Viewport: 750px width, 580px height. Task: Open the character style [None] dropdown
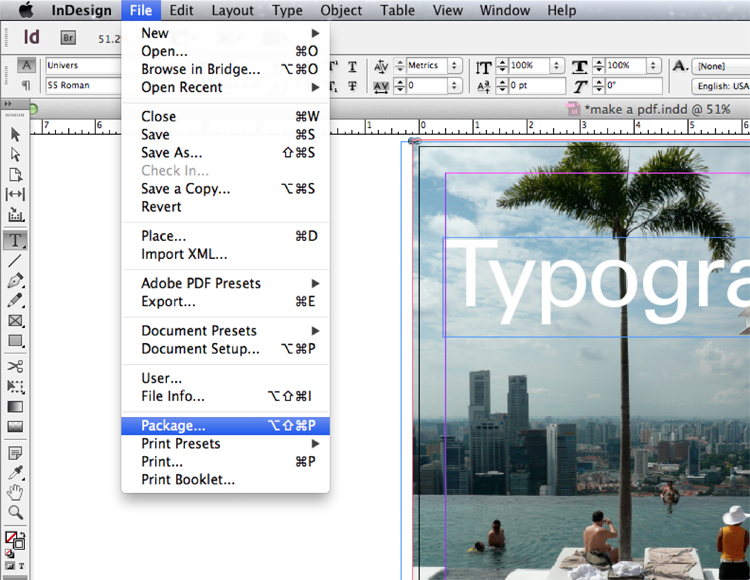click(722, 66)
